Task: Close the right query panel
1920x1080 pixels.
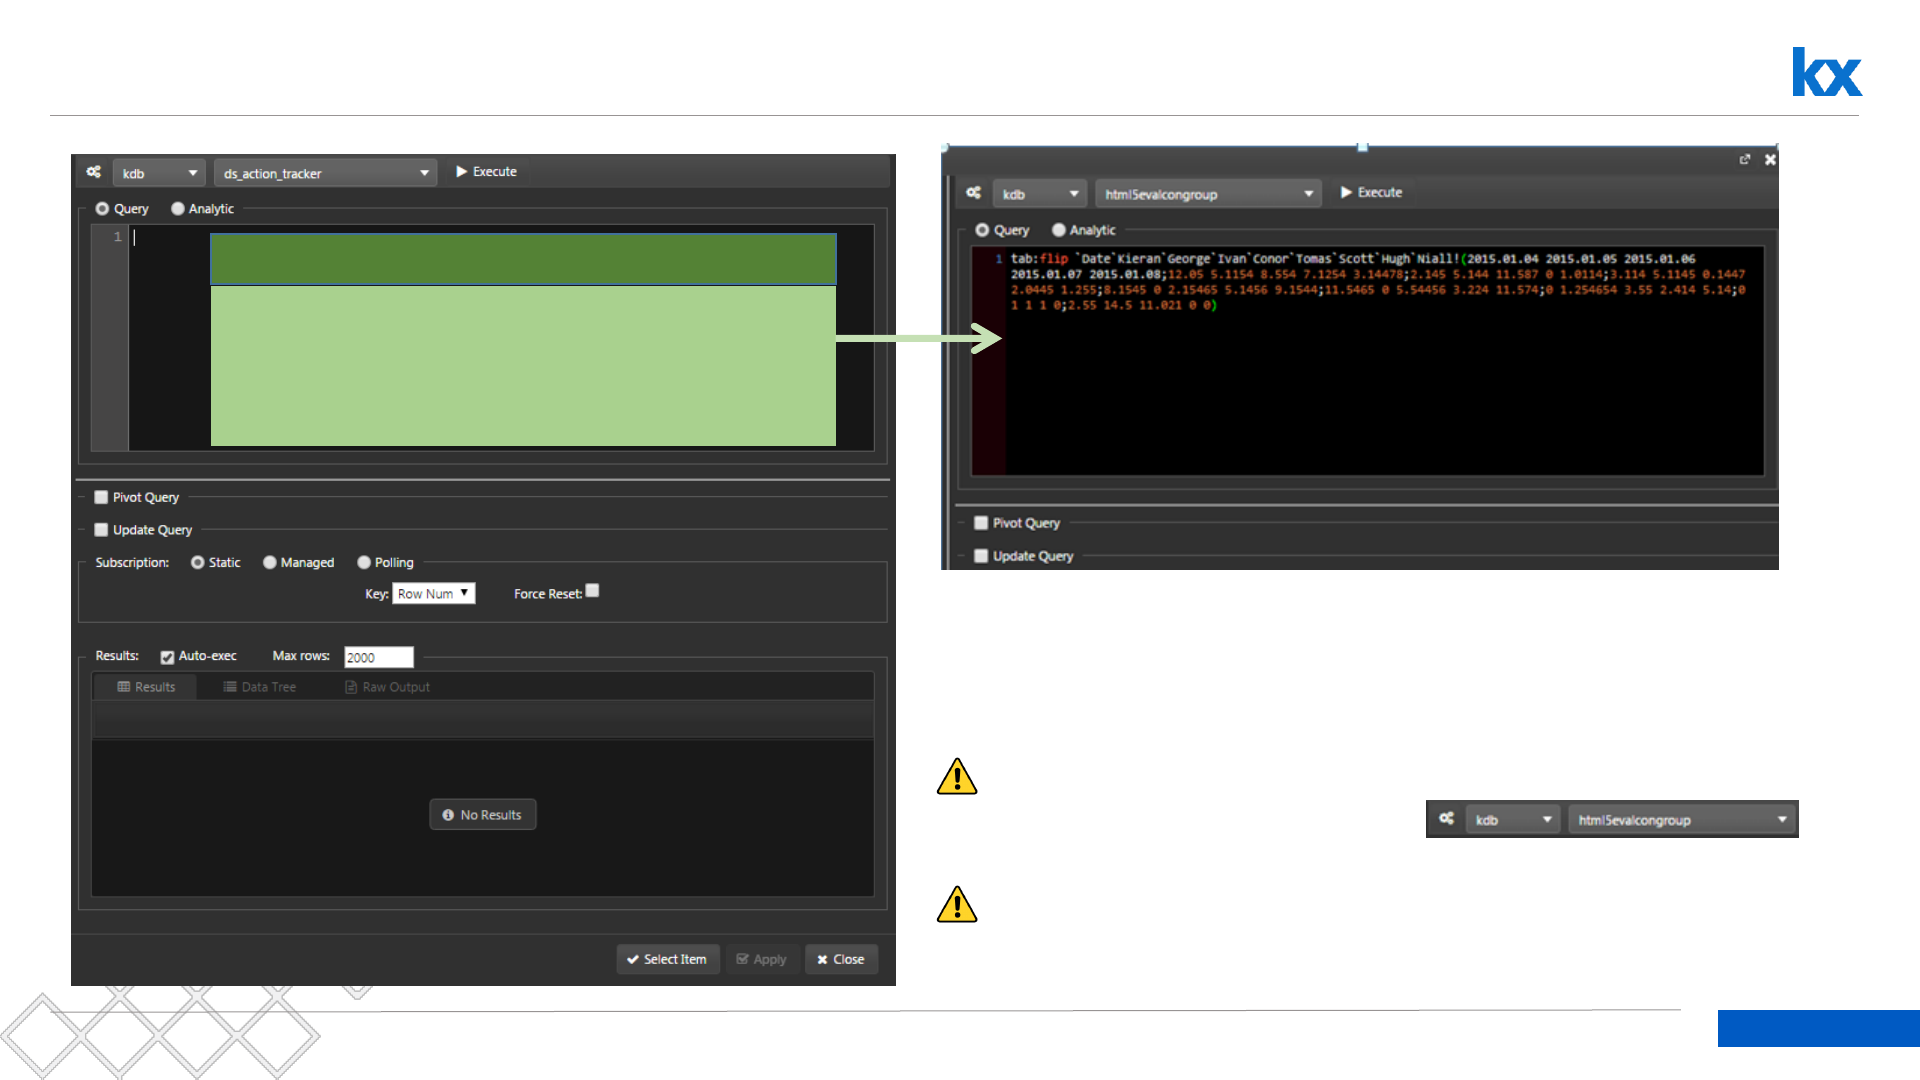Action: coord(1770,160)
